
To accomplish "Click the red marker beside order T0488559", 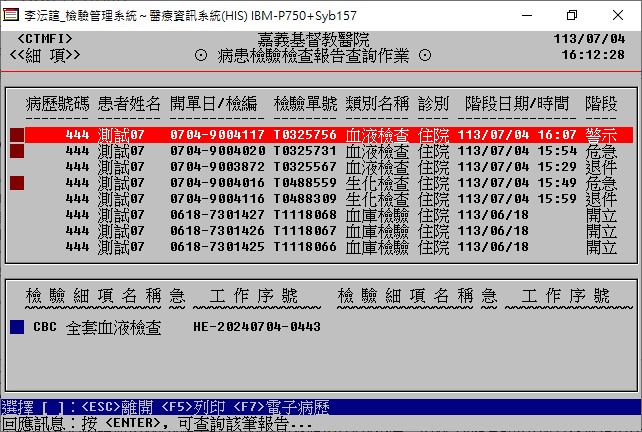I will pos(17,183).
